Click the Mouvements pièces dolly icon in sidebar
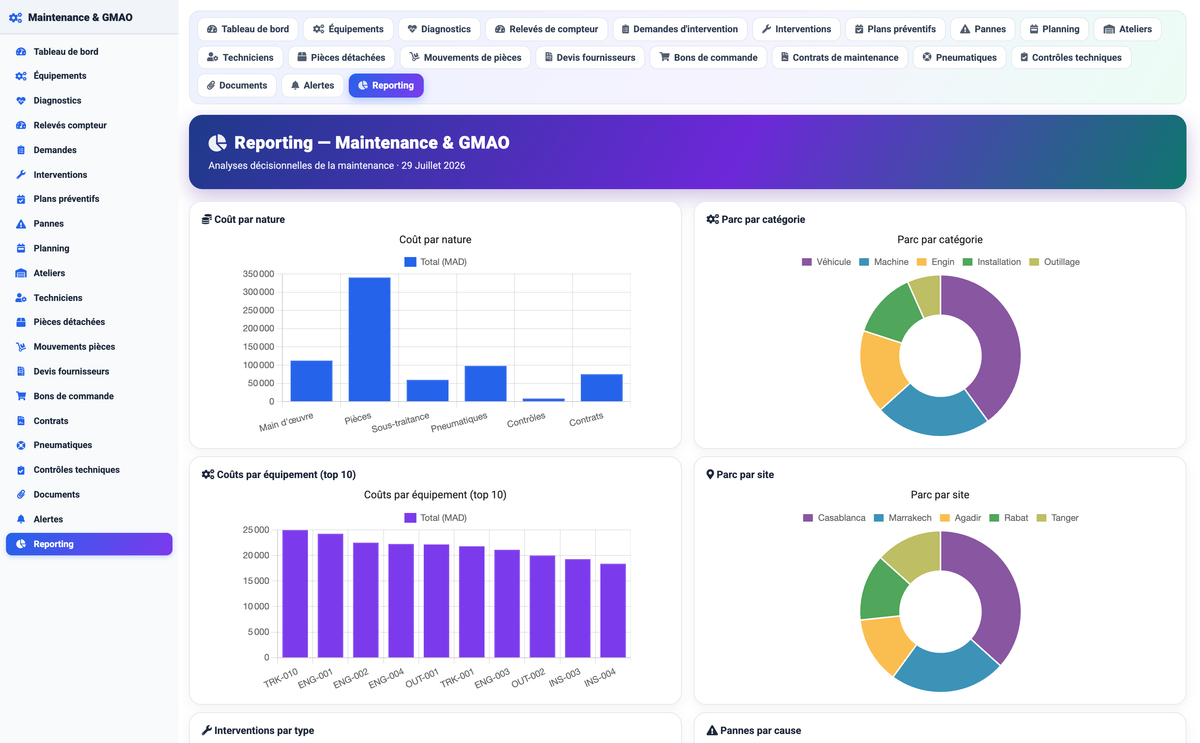1200x743 pixels. [21, 347]
